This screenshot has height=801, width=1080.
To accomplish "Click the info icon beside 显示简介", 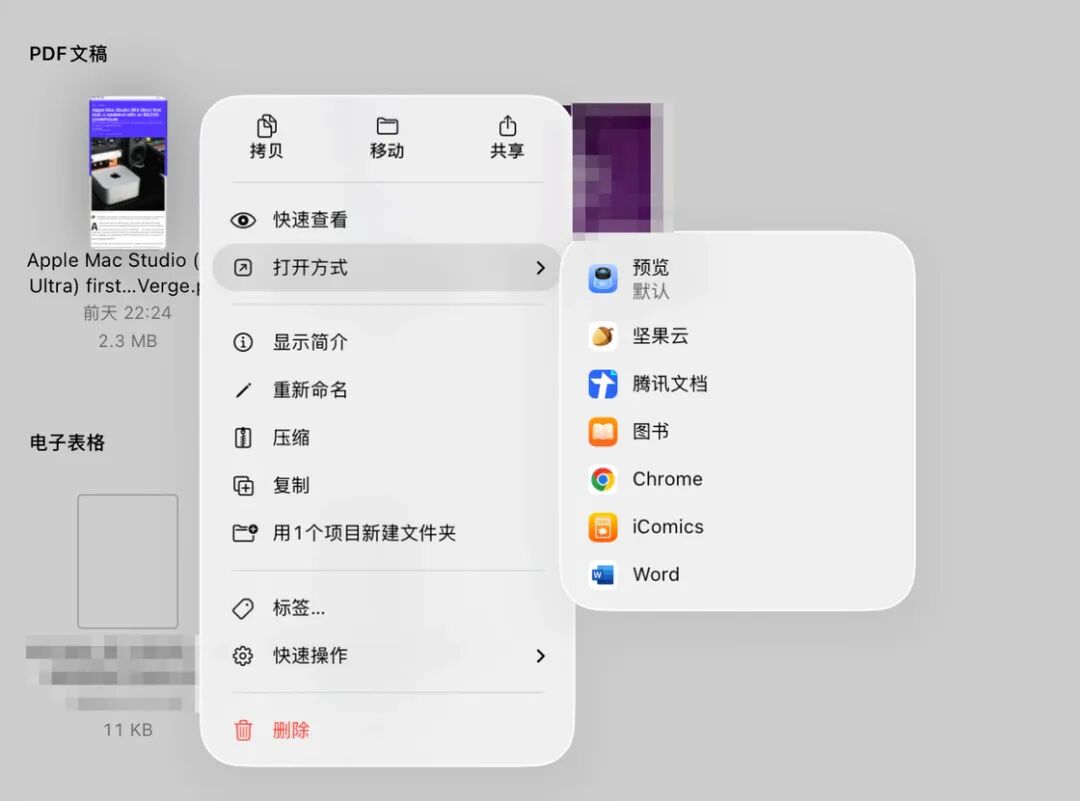I will tap(243, 342).
